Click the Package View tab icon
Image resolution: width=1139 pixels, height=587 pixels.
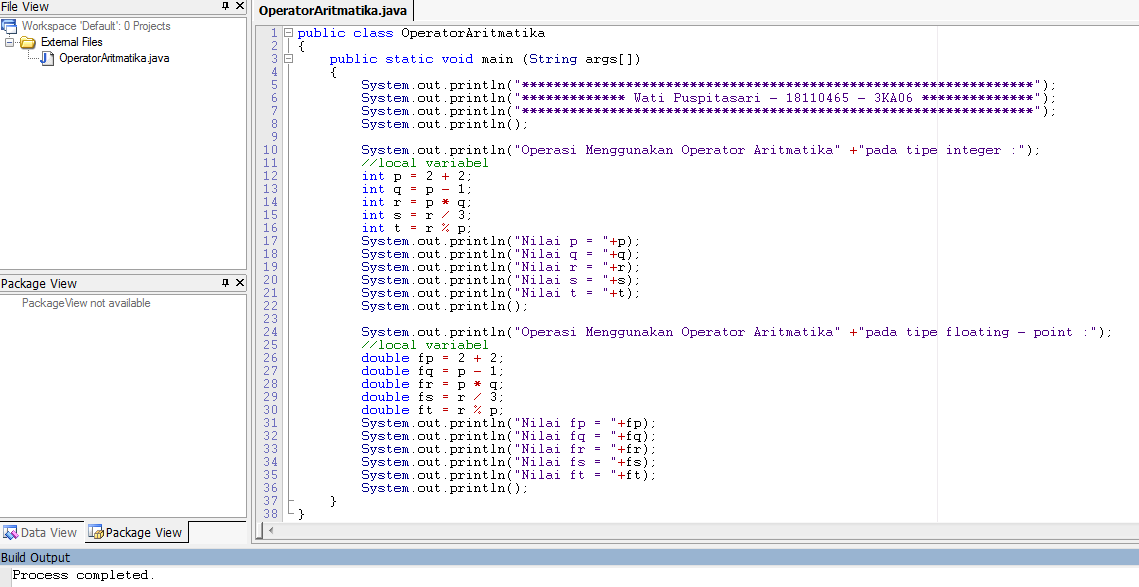[96, 533]
